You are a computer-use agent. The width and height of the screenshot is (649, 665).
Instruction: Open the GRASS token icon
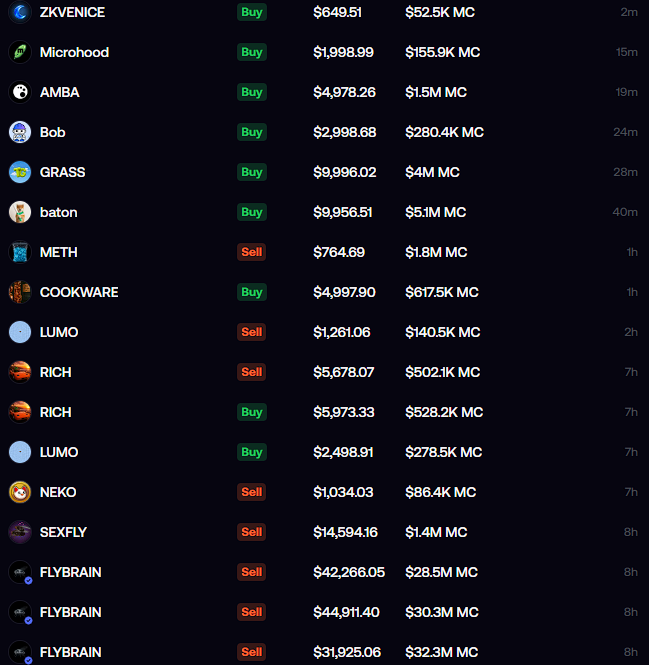pyautogui.click(x=20, y=172)
